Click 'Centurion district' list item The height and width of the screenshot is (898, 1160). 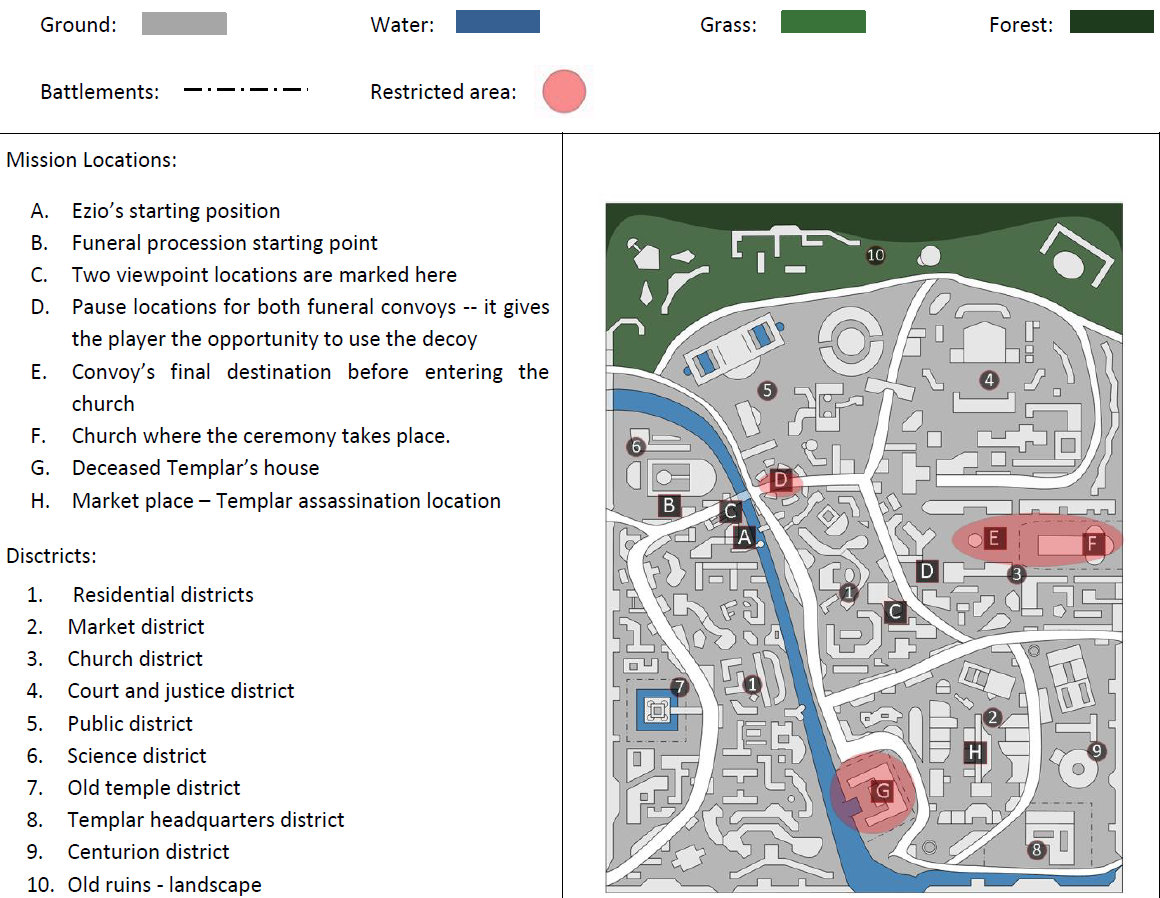click(148, 851)
